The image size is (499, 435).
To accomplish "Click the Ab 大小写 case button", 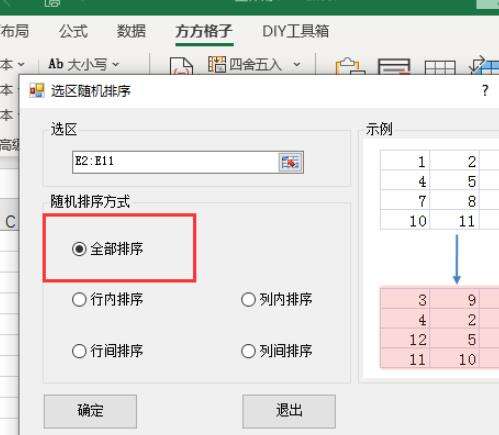I will (78, 64).
